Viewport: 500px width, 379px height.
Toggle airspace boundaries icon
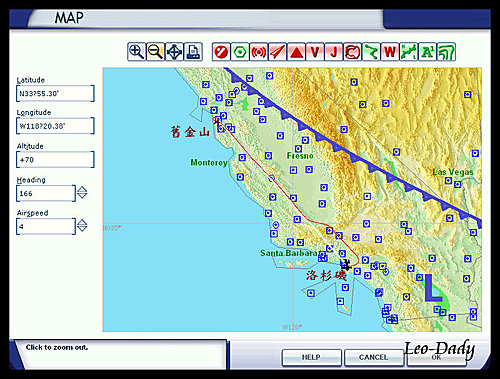coord(352,52)
